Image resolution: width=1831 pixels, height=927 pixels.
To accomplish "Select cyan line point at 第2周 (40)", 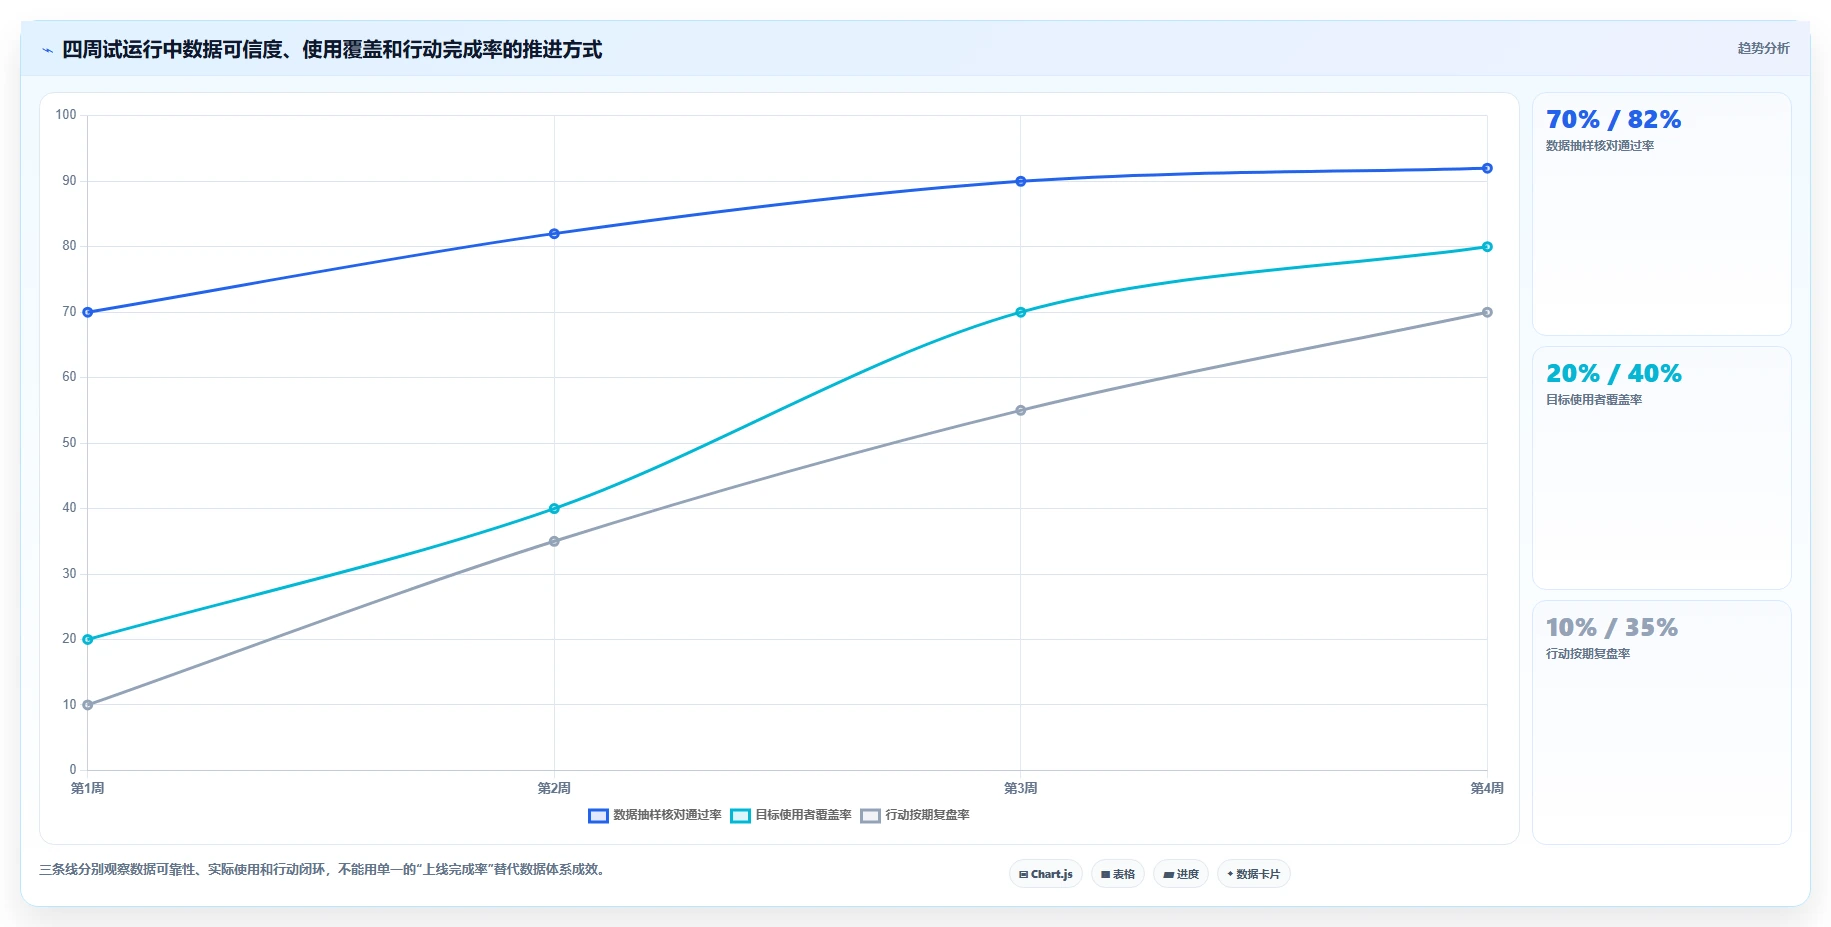I will pos(554,509).
